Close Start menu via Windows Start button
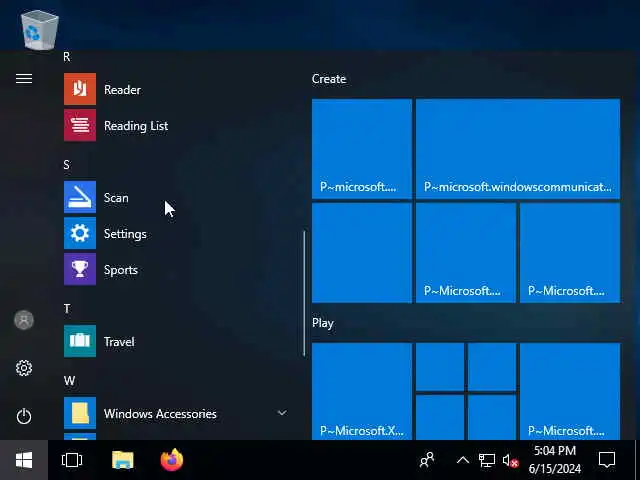The image size is (640, 480). tap(24, 460)
